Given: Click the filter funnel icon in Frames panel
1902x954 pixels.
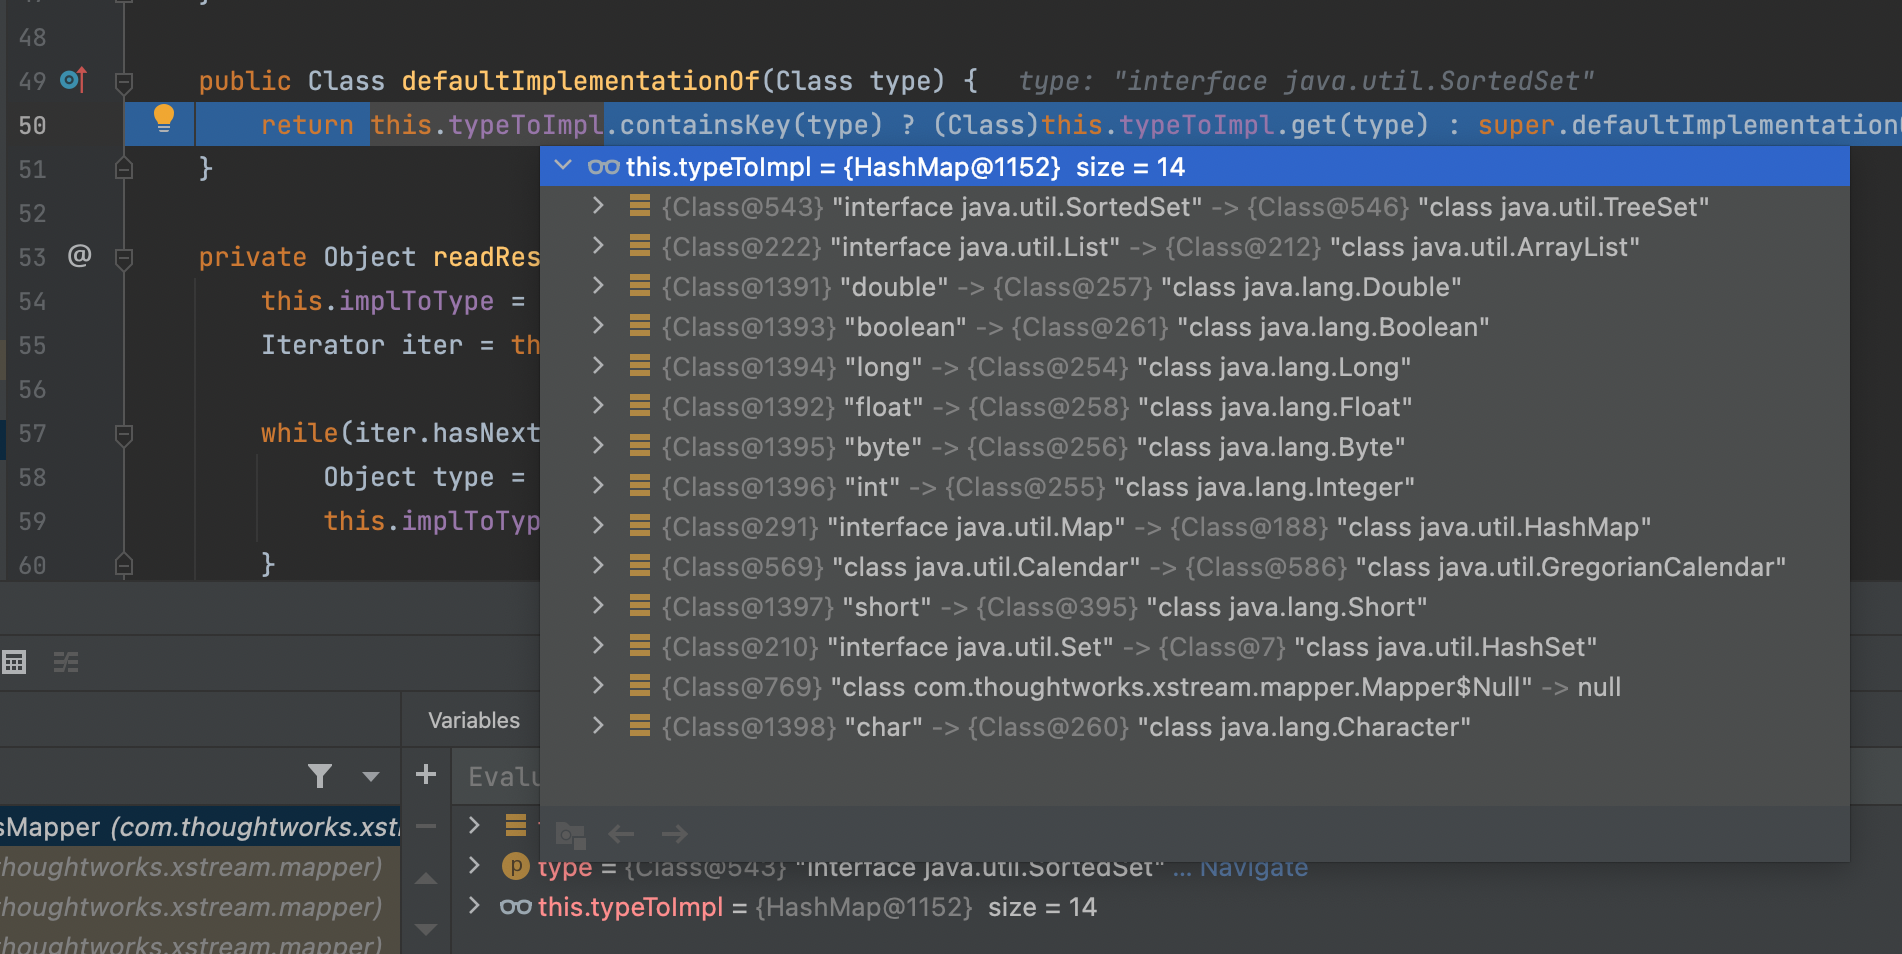Looking at the screenshot, I should click(x=319, y=776).
